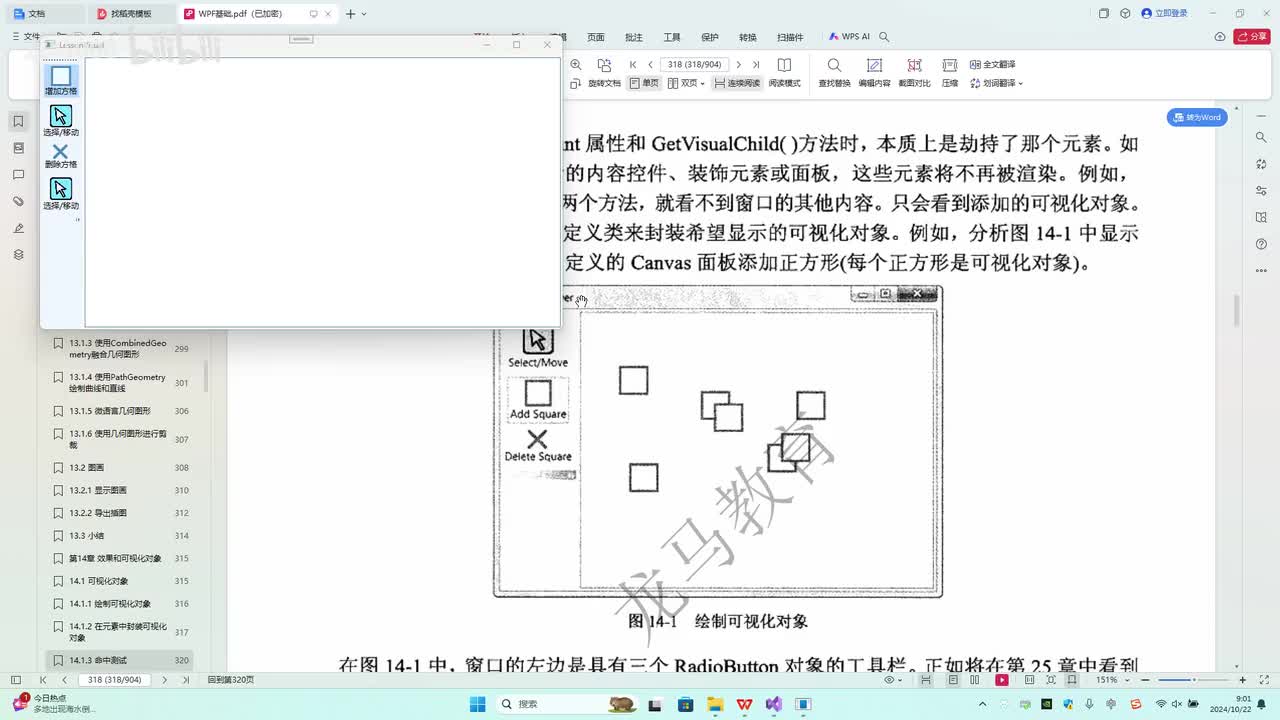Open the 扫描件 menu tab

click(790, 37)
